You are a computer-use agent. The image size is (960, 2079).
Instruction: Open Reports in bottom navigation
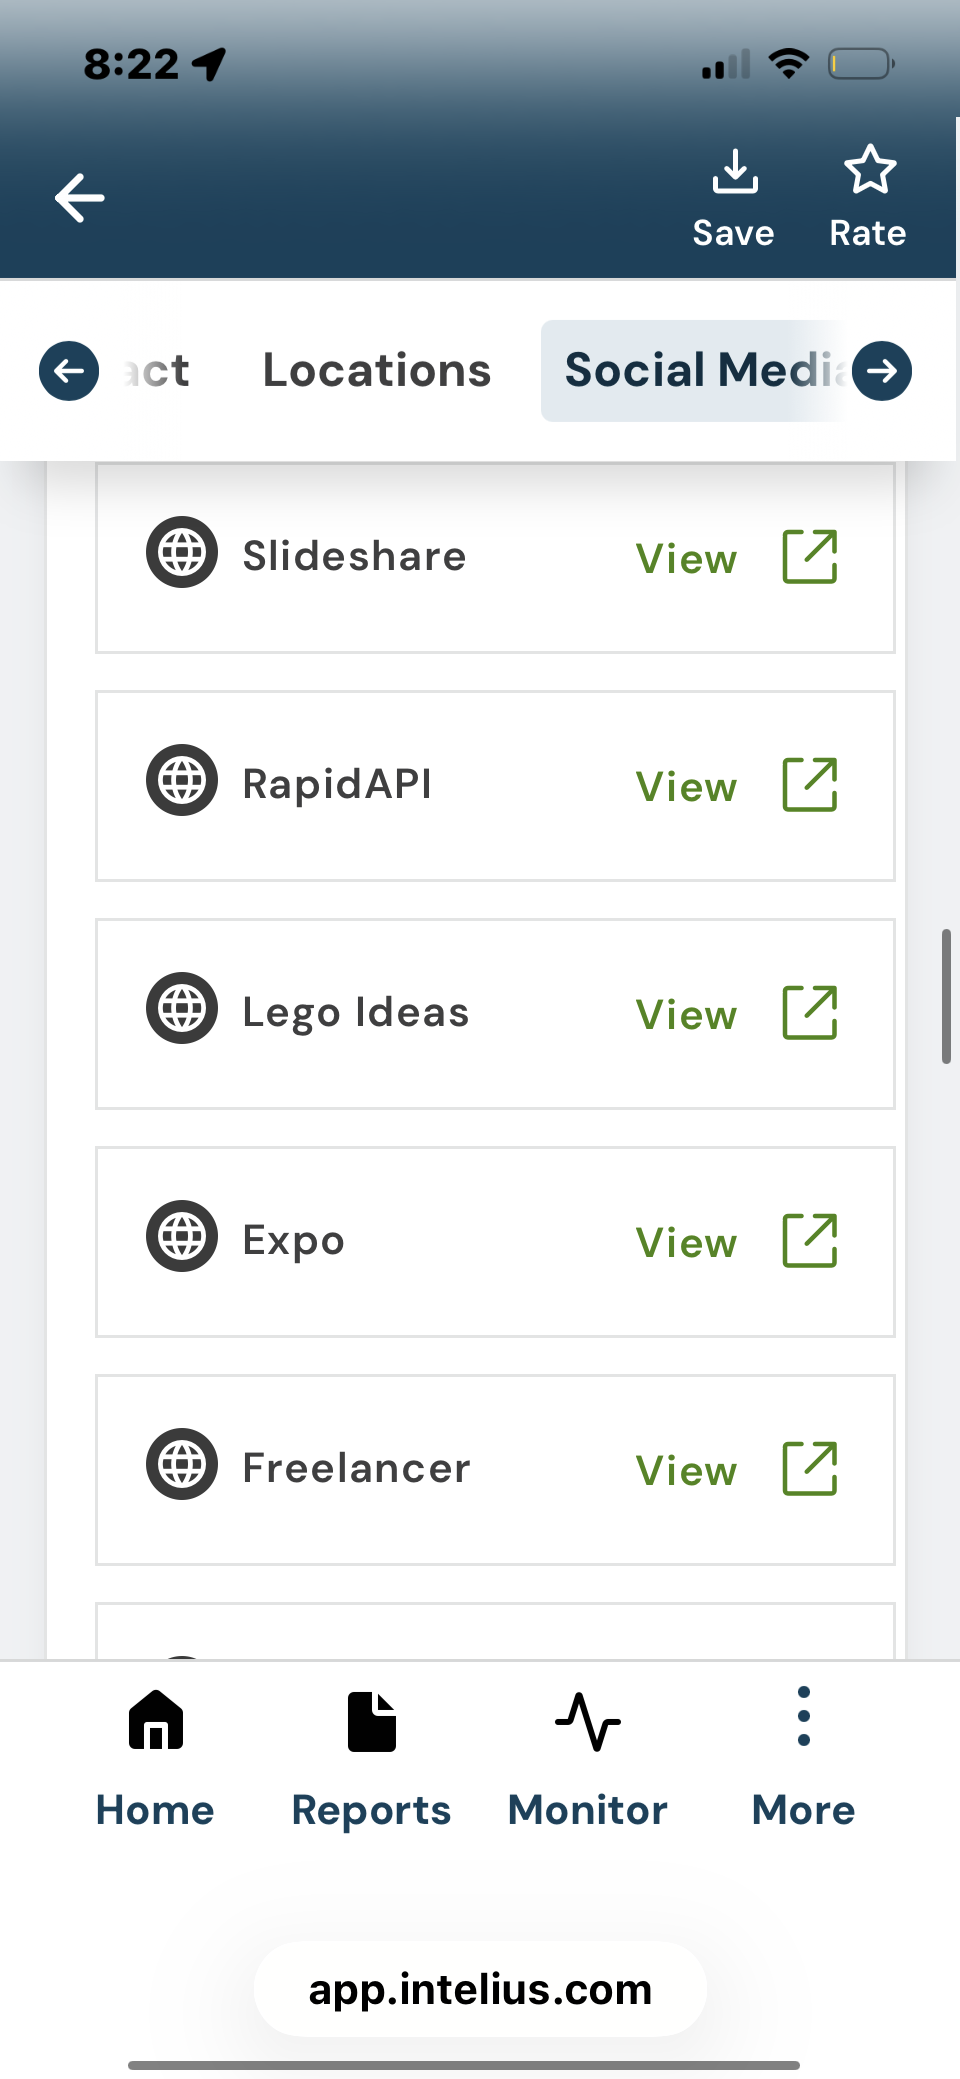coord(371,1760)
